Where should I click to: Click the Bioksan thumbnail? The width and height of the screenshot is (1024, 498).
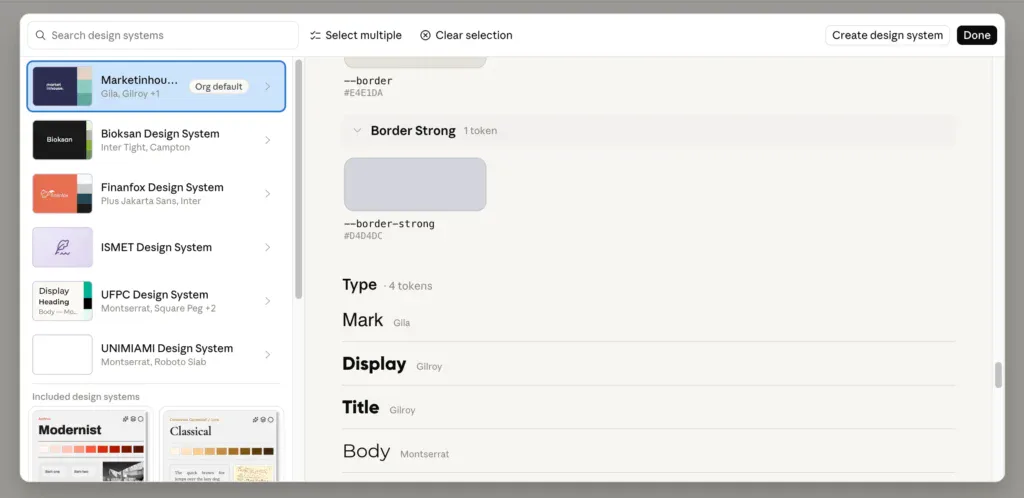click(x=63, y=140)
